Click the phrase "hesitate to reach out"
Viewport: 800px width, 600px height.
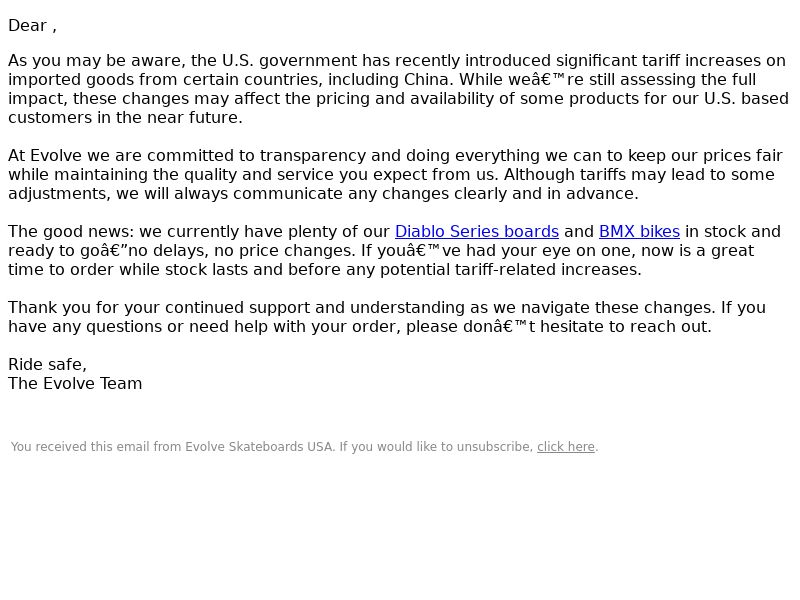(624, 327)
